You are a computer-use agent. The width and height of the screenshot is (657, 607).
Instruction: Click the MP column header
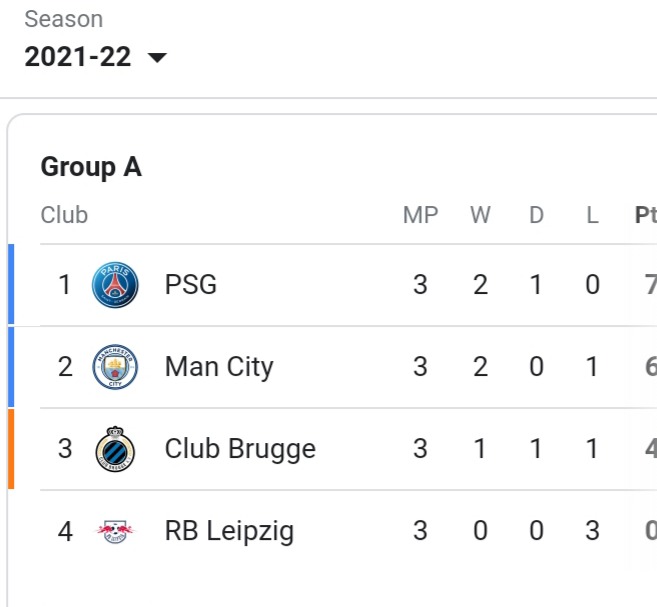(420, 215)
